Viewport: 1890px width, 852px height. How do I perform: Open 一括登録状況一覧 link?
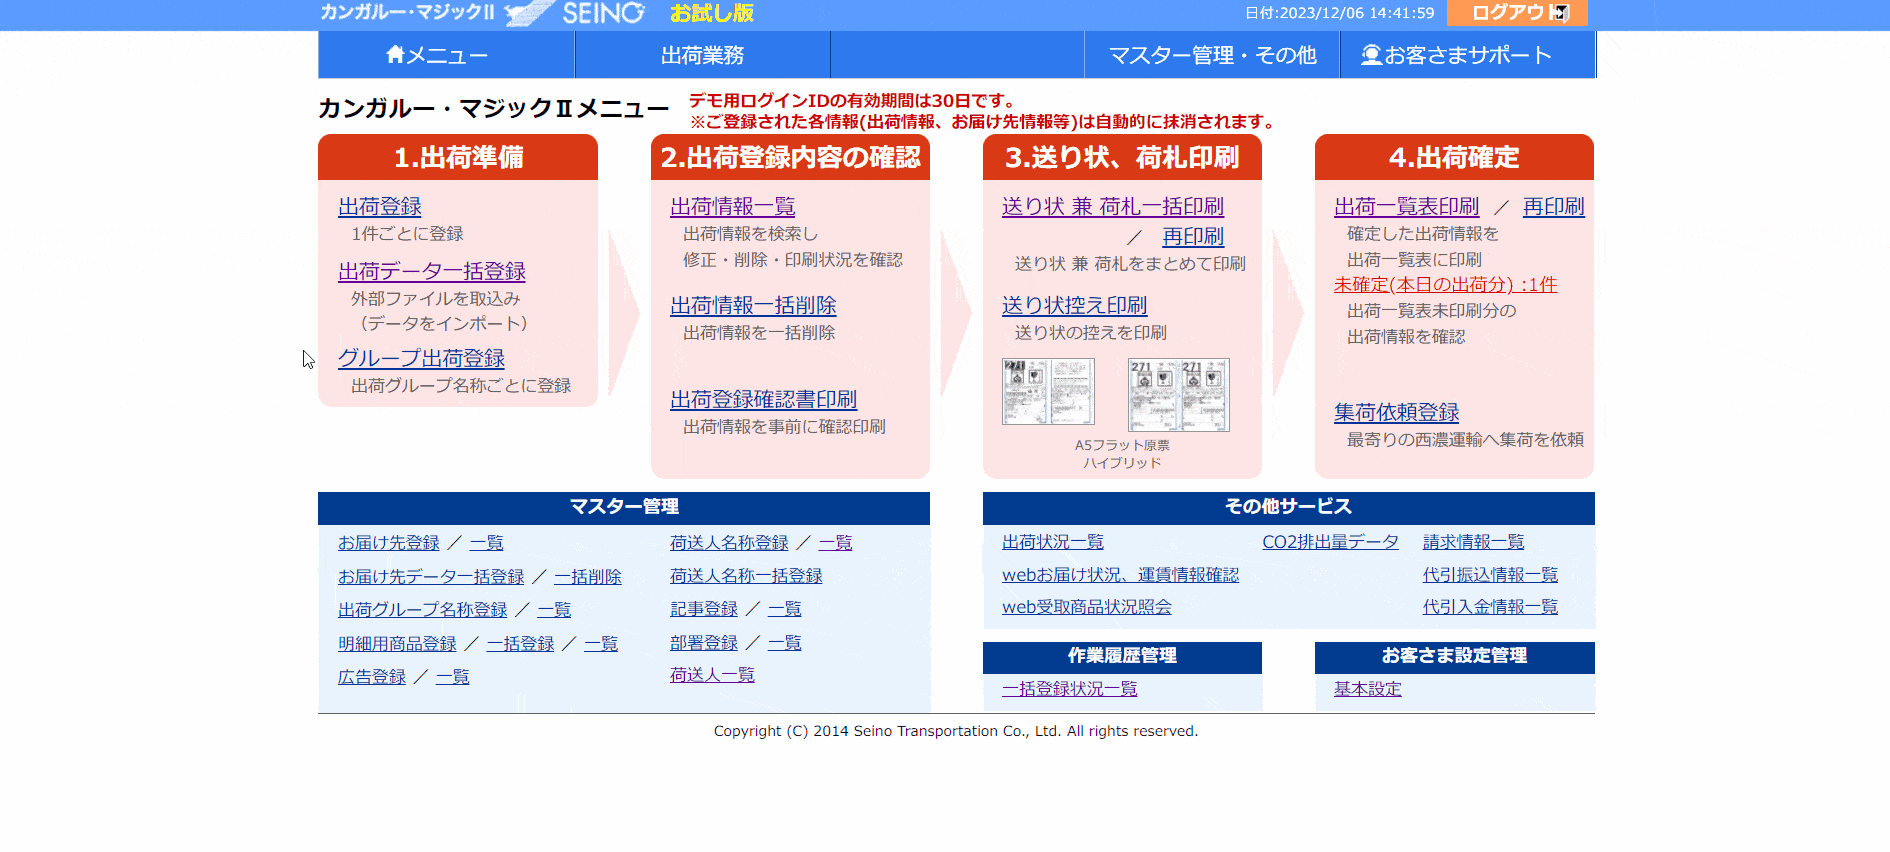point(1070,688)
